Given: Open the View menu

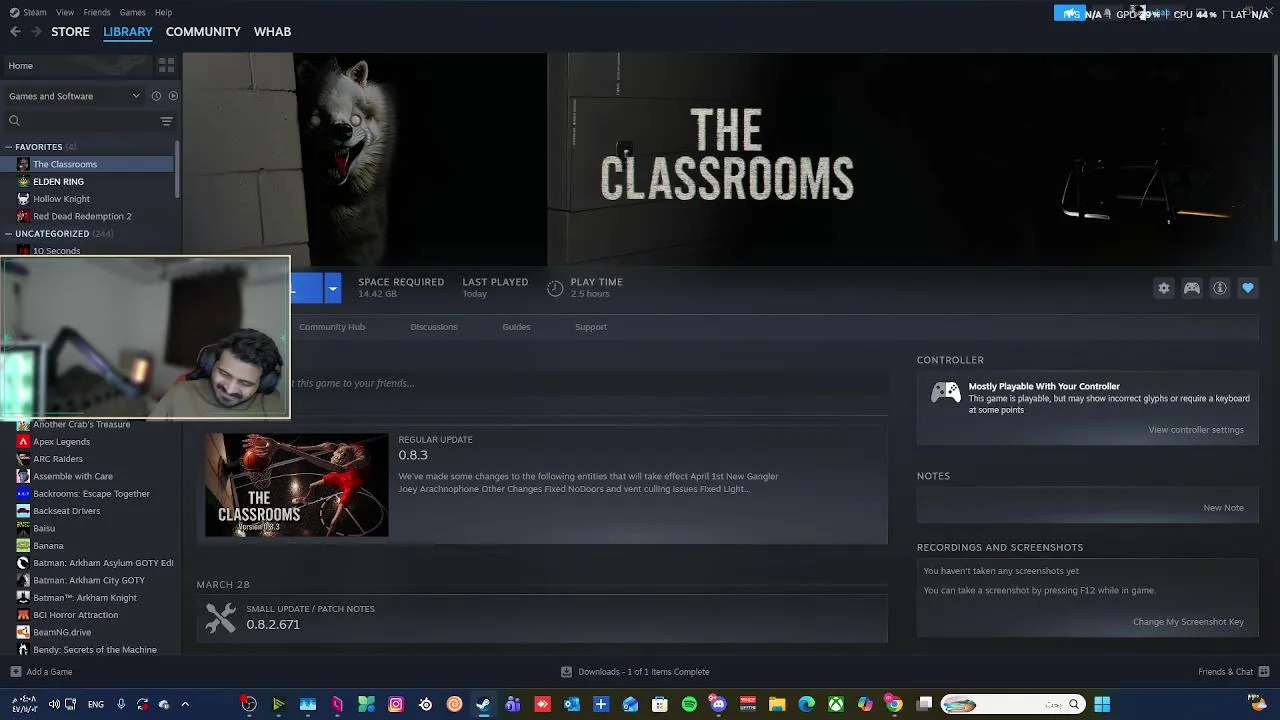Looking at the screenshot, I should [65, 12].
